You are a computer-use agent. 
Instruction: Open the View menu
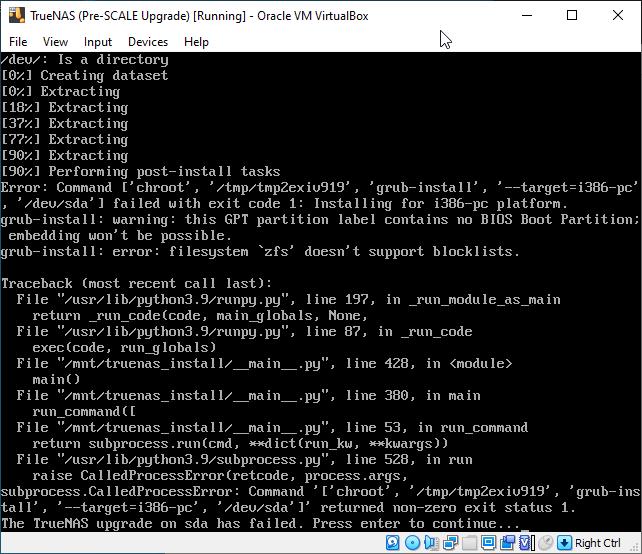tap(55, 42)
